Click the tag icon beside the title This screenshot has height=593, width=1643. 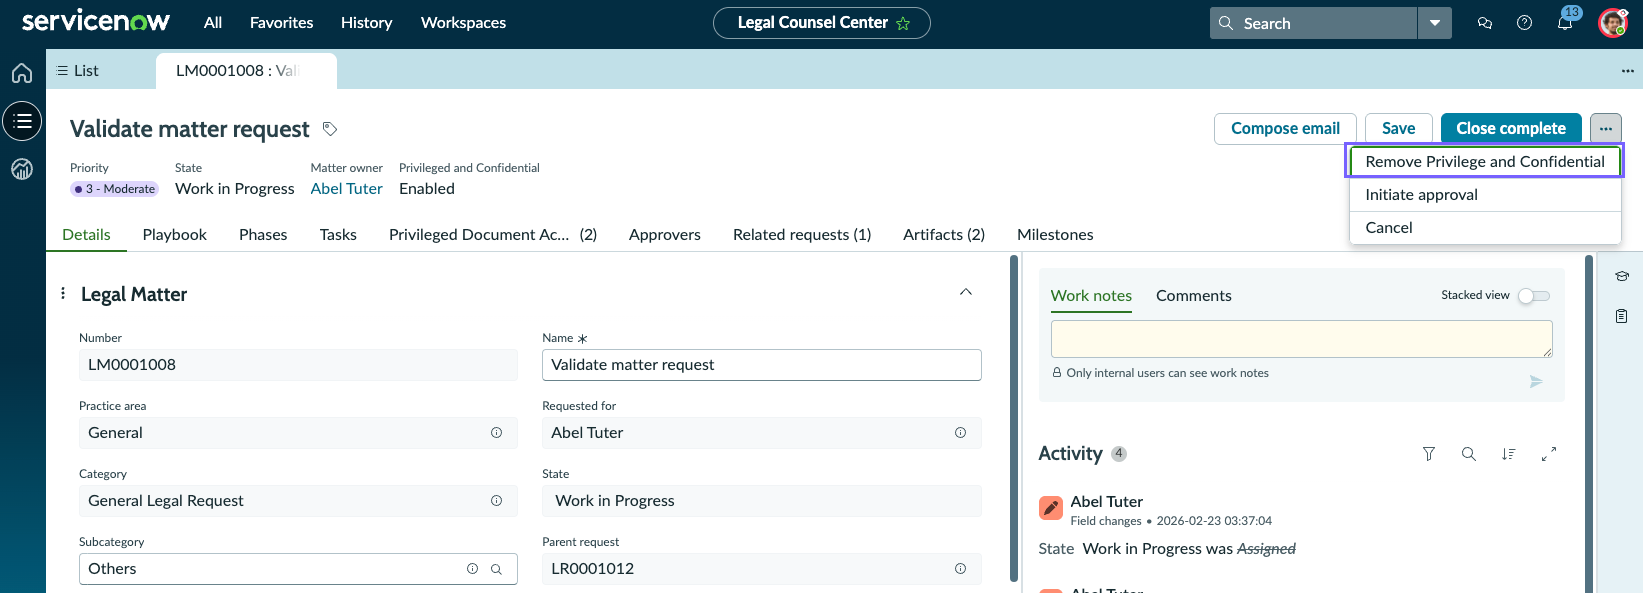[330, 129]
